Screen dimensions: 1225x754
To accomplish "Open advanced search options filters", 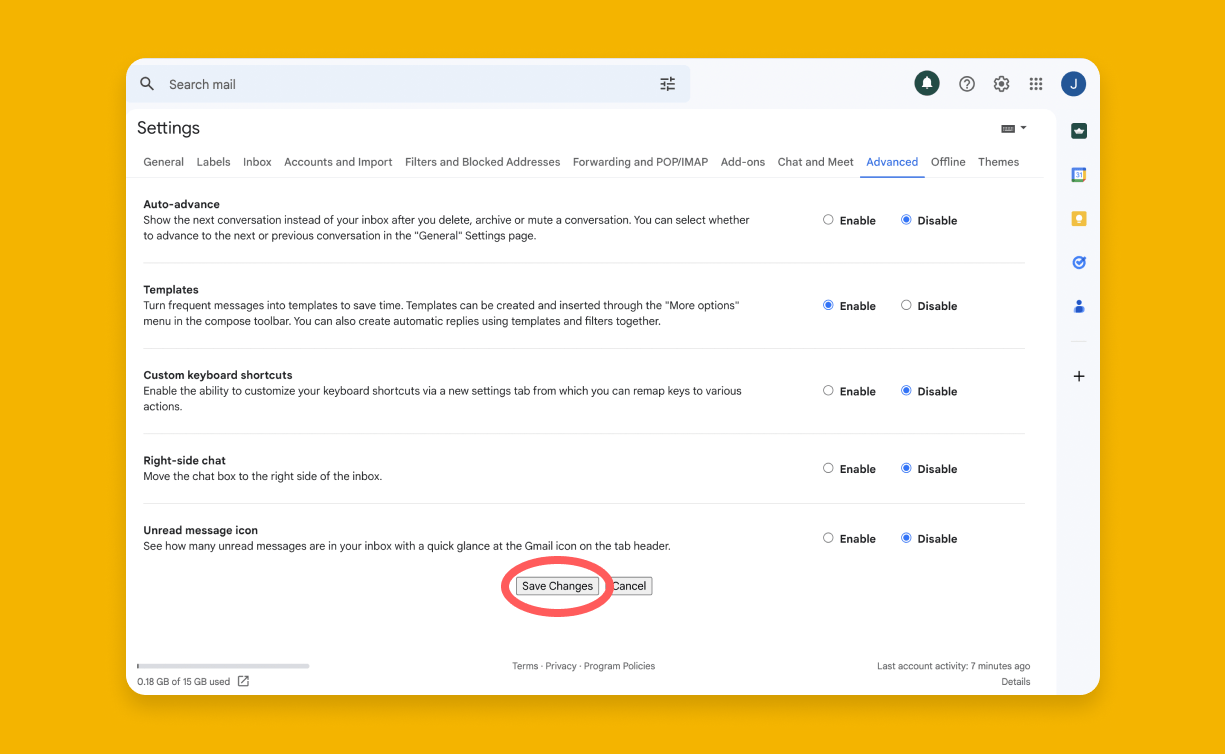I will pyautogui.click(x=668, y=84).
